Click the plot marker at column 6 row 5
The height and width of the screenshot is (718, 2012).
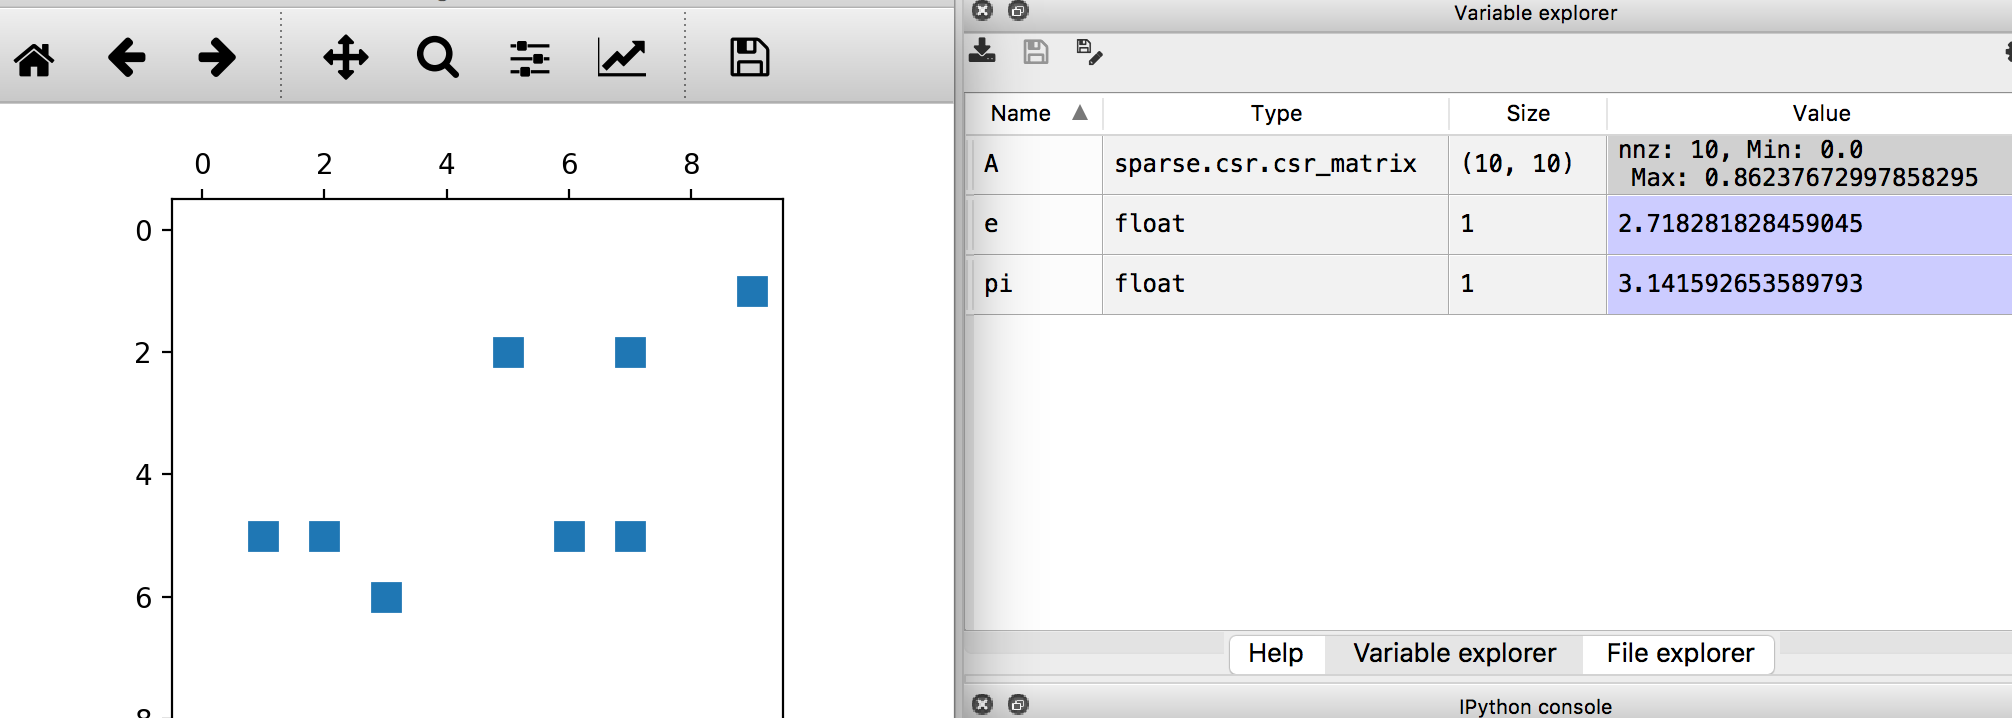[569, 536]
